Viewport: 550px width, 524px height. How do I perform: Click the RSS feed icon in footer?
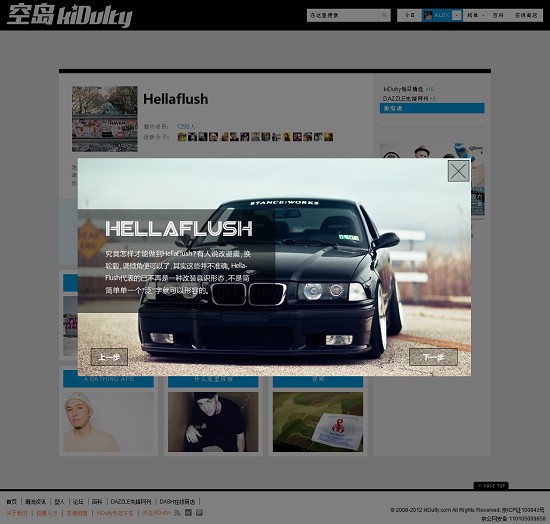pyautogui.click(x=177, y=513)
